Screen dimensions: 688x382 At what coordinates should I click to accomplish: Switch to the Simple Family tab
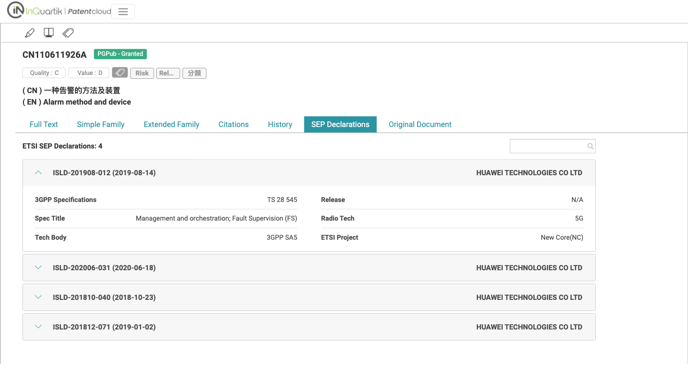click(100, 125)
